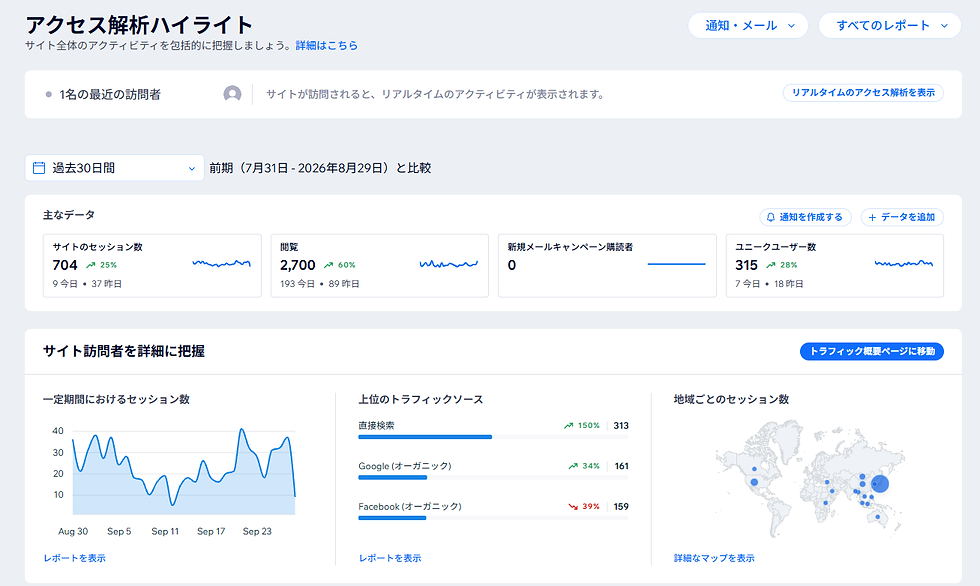Viewport: 980px width, 586px height.
Task: Open the ユニークユーザー数 card
Action: coord(834,266)
